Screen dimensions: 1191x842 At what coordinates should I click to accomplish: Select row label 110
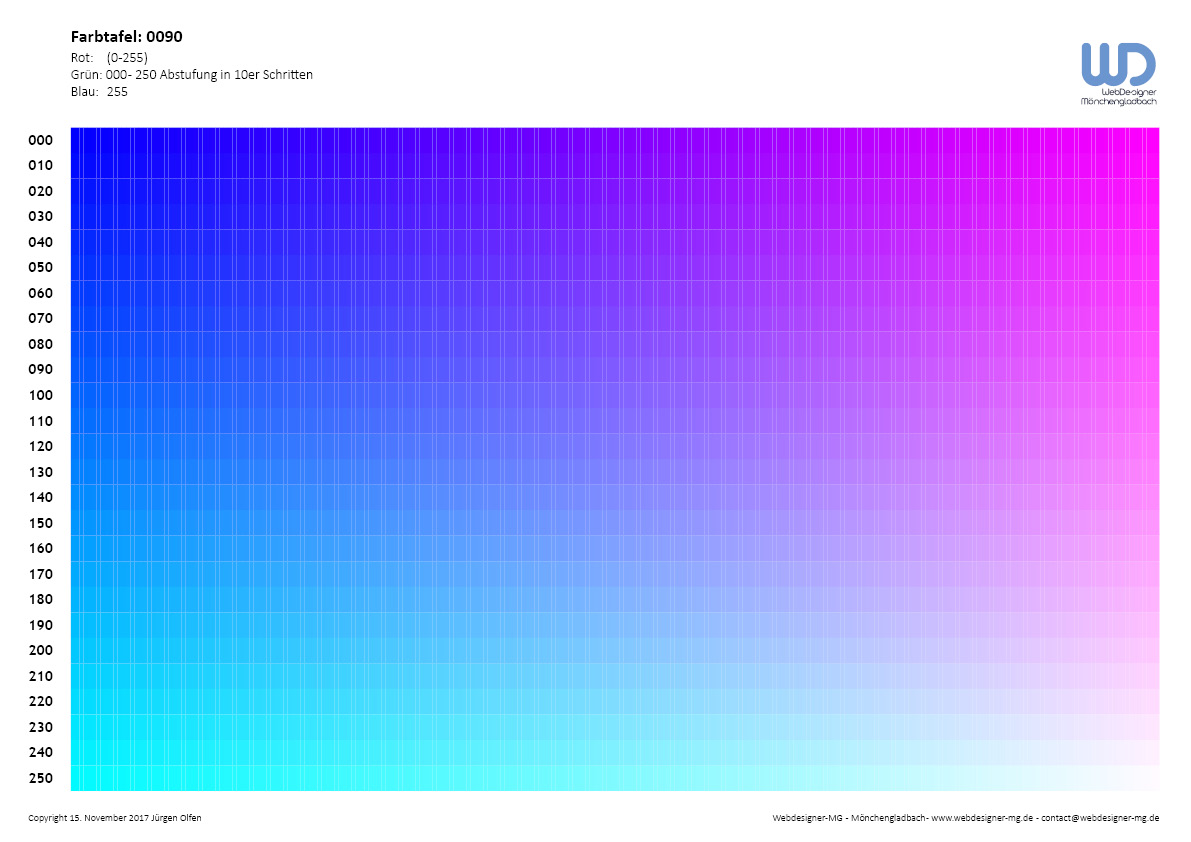pos(40,421)
